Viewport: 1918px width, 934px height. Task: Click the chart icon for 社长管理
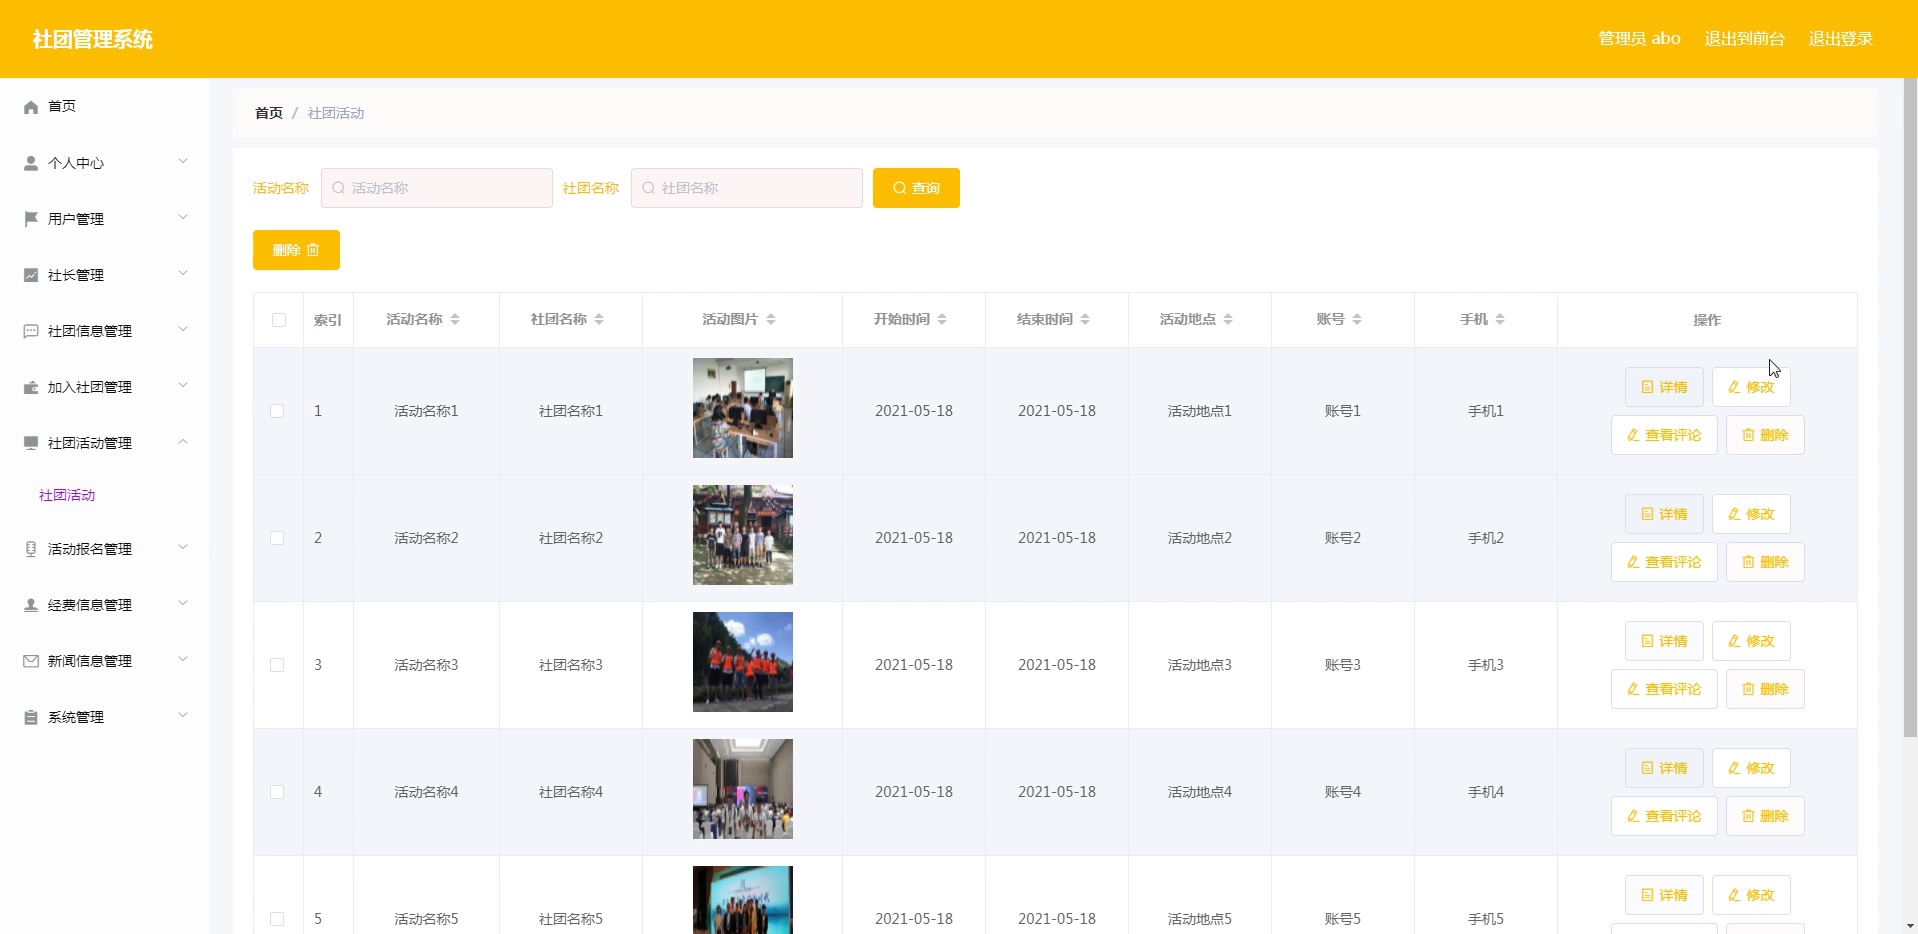pos(31,275)
